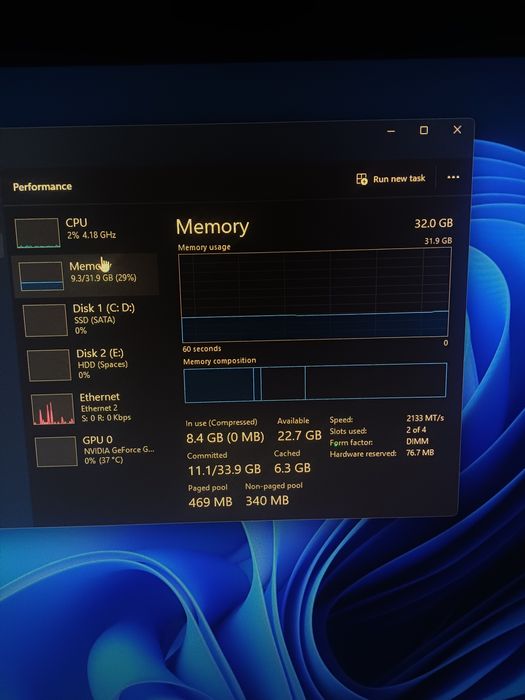Click the In use 8.4 GB (0 MB) value
This screenshot has width=525, height=700.
point(225,438)
